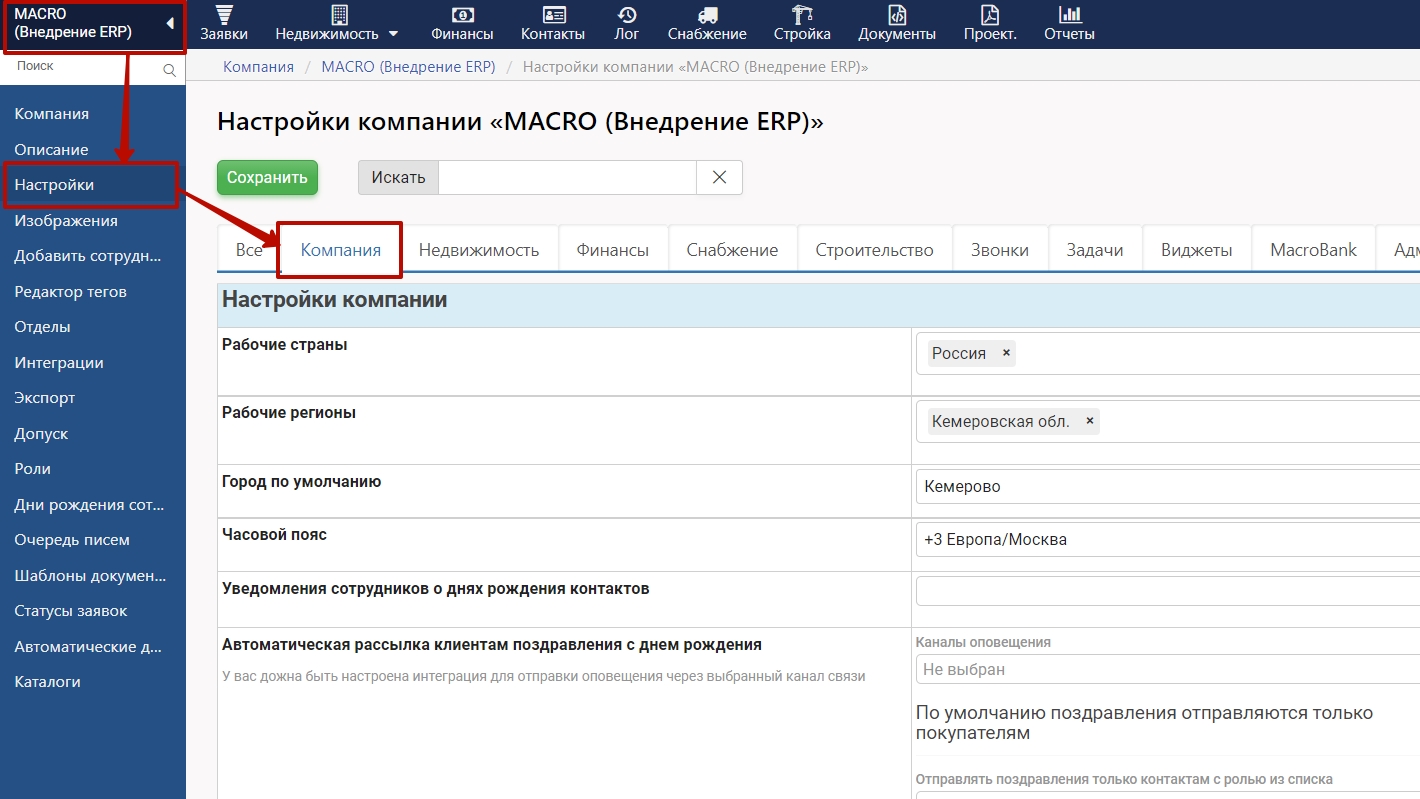Viewport: 1420px width, 799px height.
Task: Open Интеграции in the sidebar menu
Action: [x=59, y=363]
